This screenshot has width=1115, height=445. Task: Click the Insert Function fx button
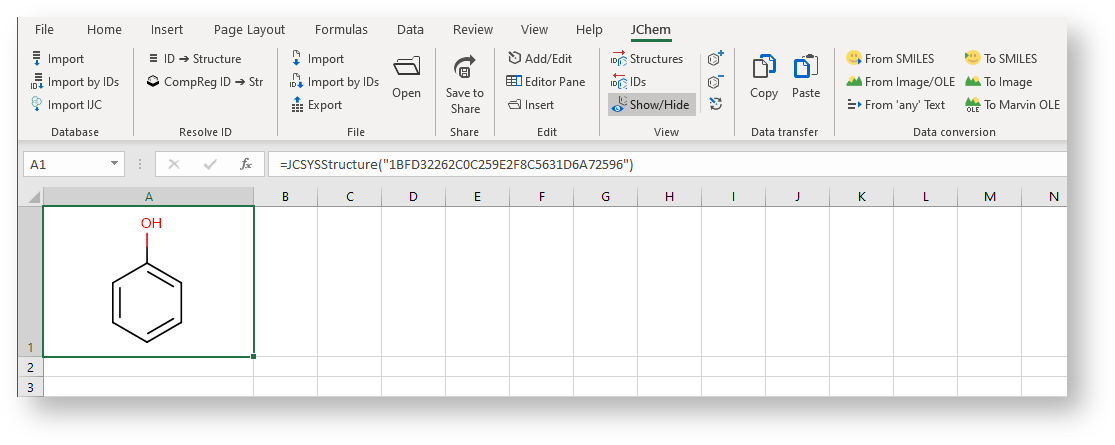[x=246, y=164]
